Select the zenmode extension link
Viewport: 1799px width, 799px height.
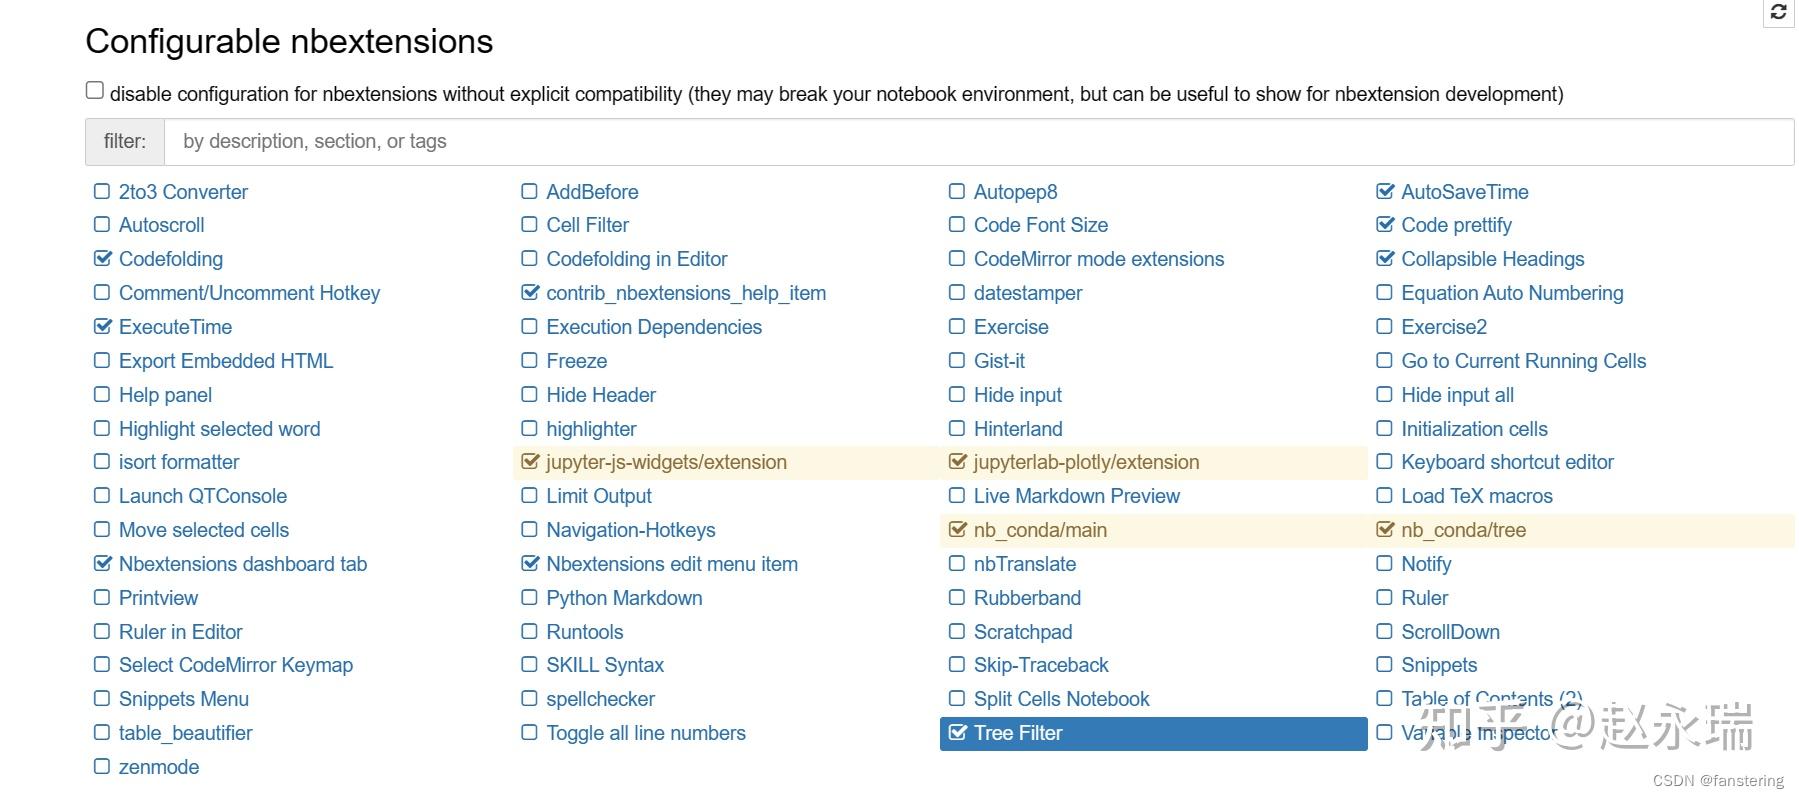[159, 767]
